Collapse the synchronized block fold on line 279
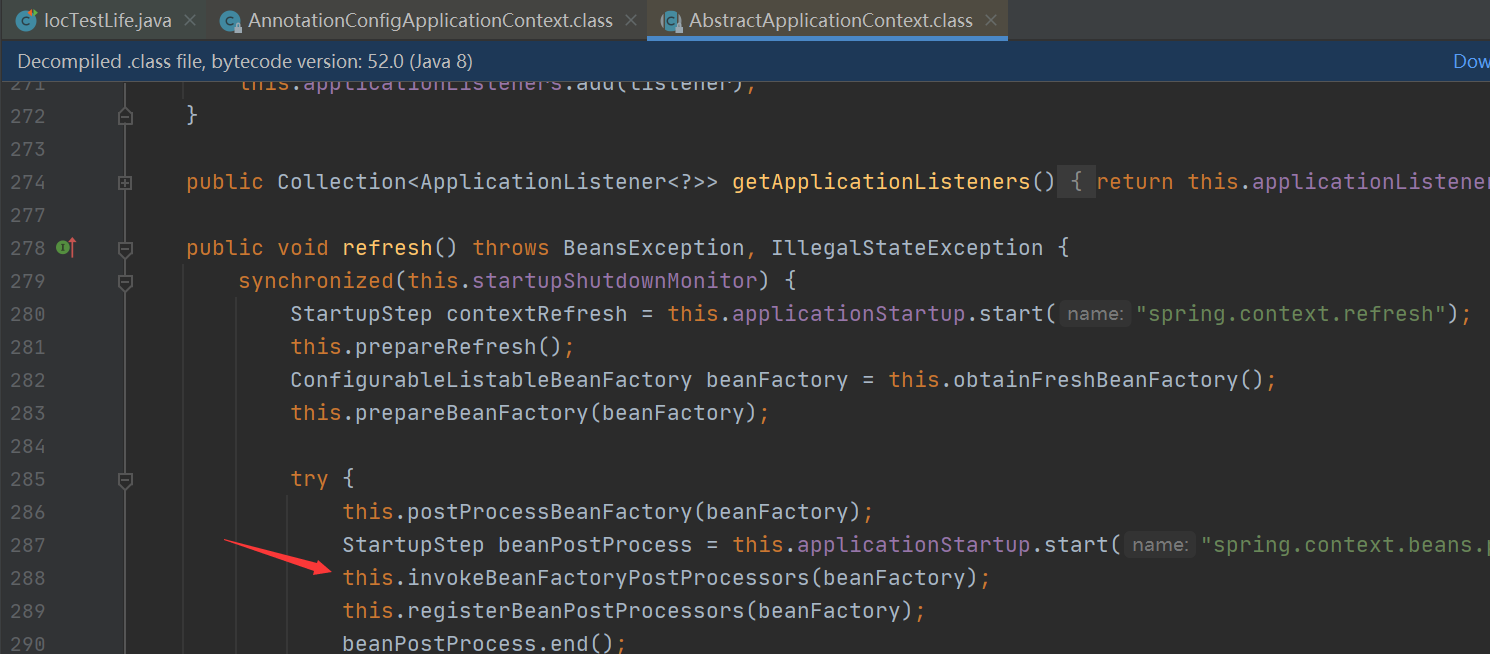This screenshot has width=1490, height=654. tap(125, 281)
